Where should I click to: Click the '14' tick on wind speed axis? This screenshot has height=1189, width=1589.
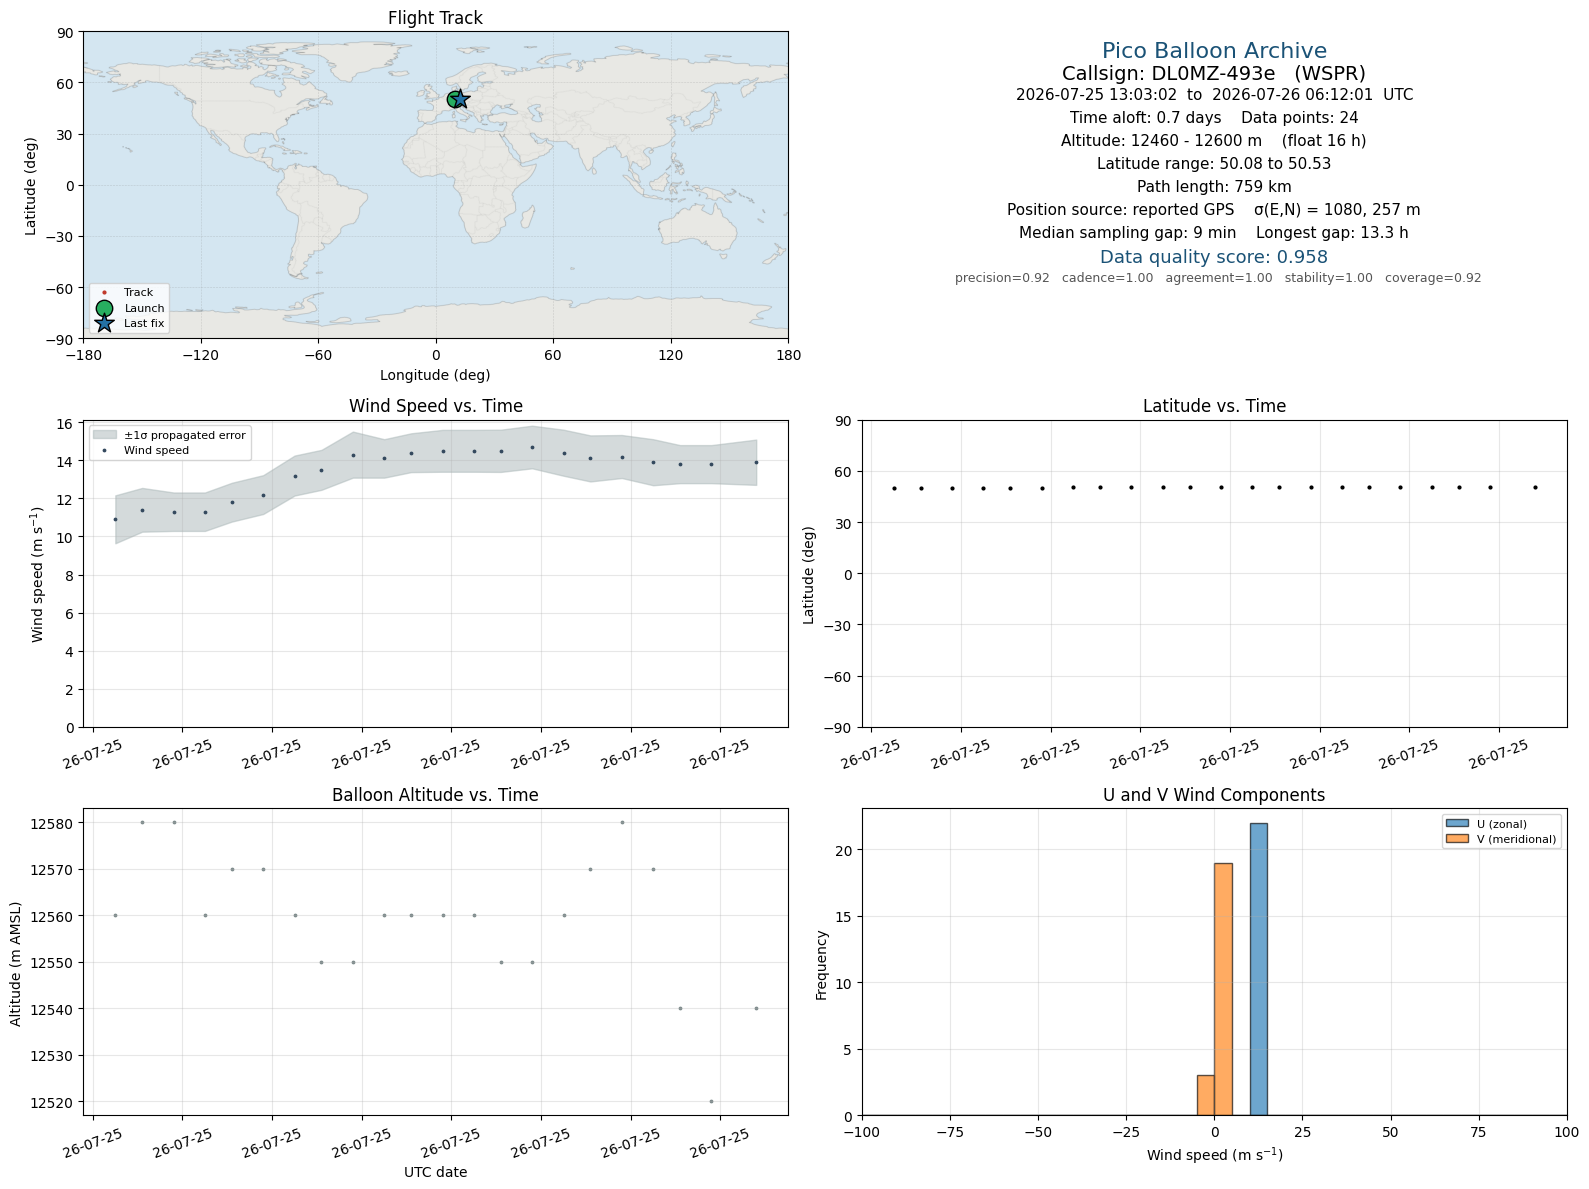[x=64, y=462]
